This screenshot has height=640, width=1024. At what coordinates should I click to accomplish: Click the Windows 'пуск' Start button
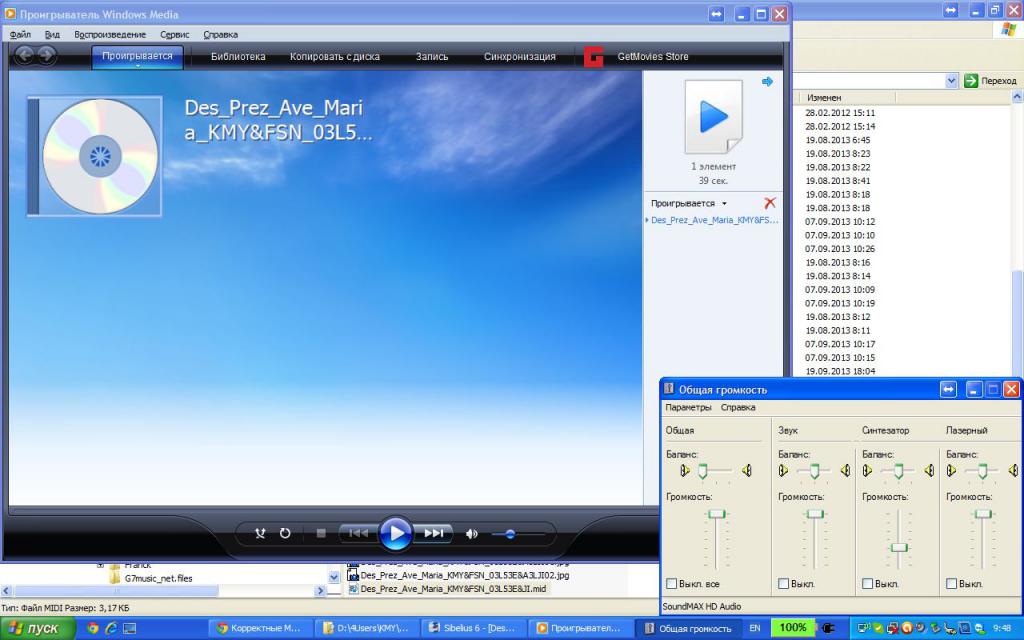coord(35,628)
